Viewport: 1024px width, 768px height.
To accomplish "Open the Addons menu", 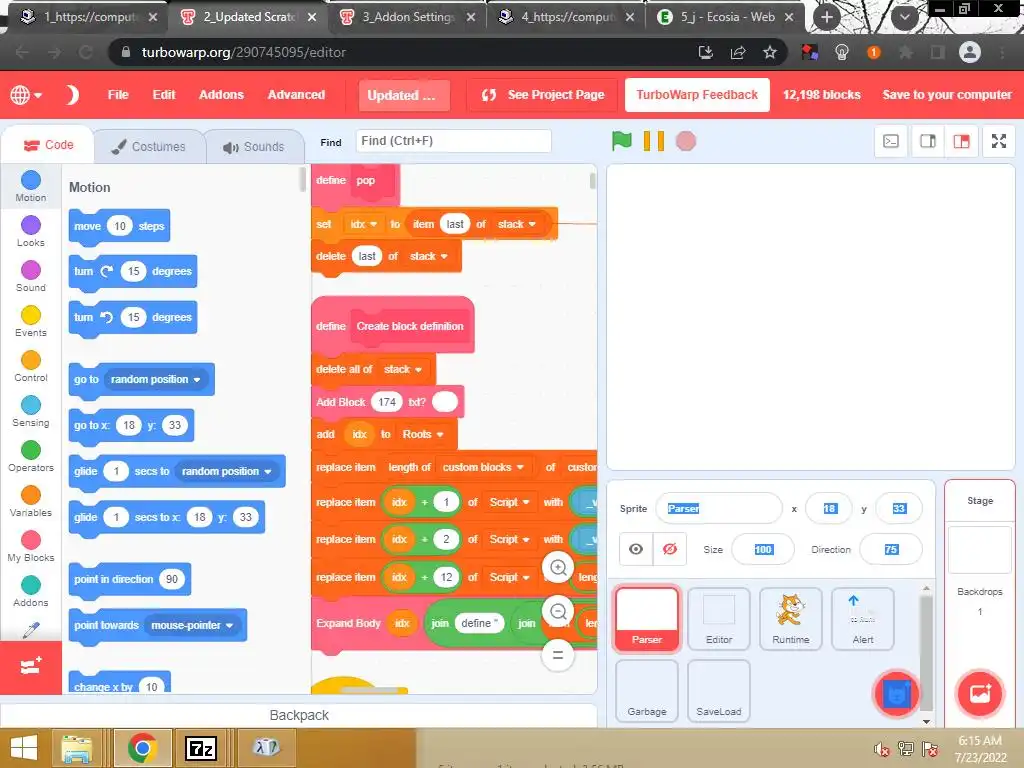I will (x=221, y=95).
